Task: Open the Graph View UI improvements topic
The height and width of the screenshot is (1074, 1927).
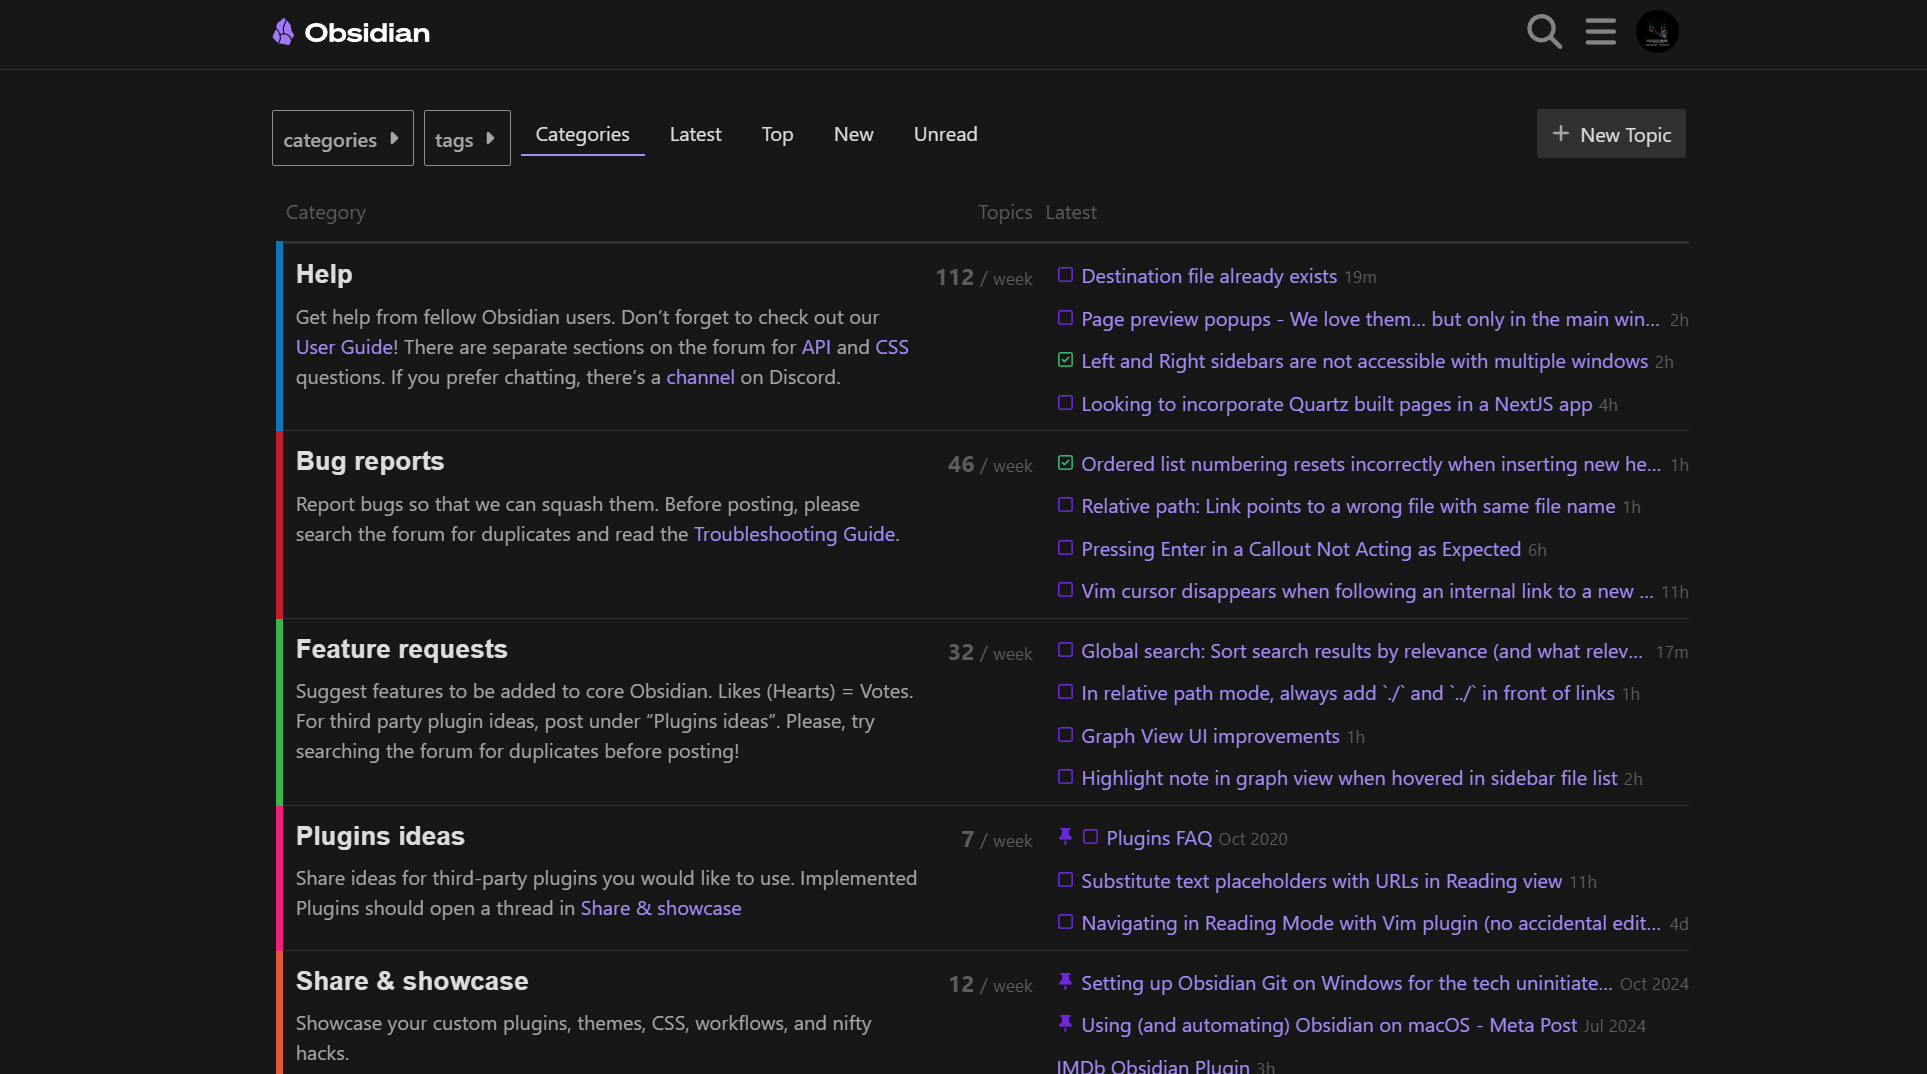Action: point(1210,736)
